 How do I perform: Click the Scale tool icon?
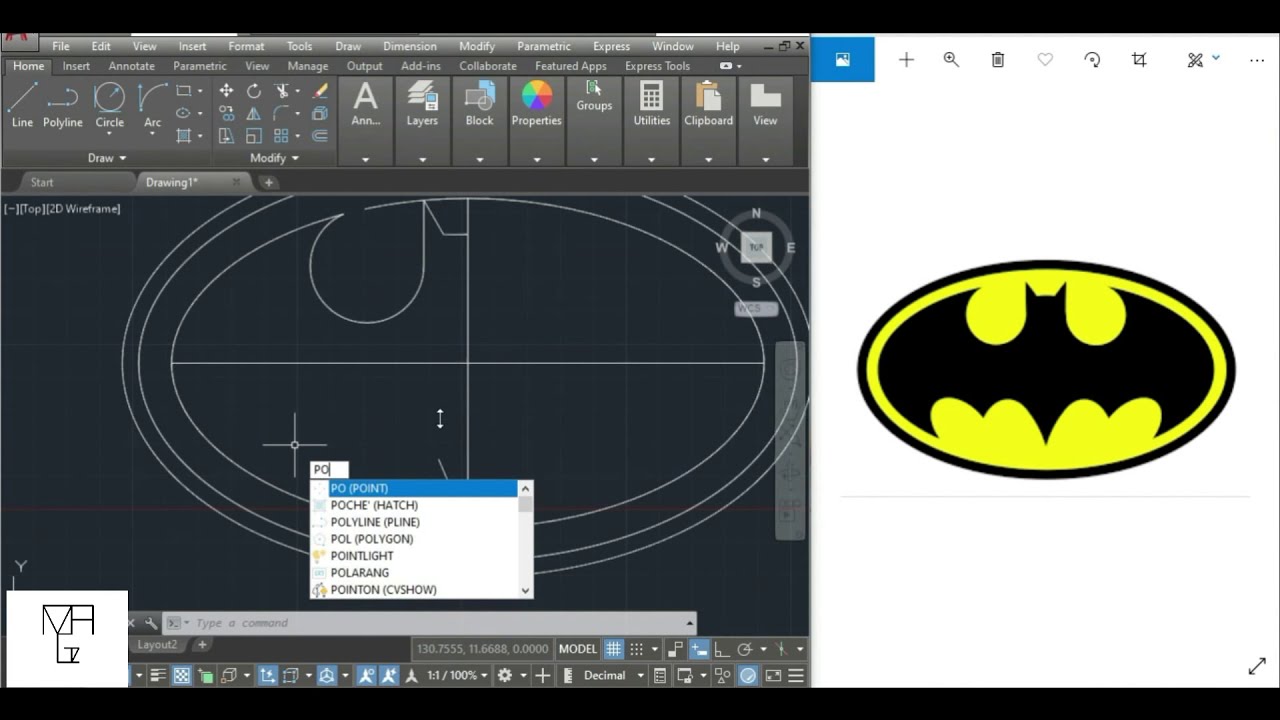click(x=254, y=136)
